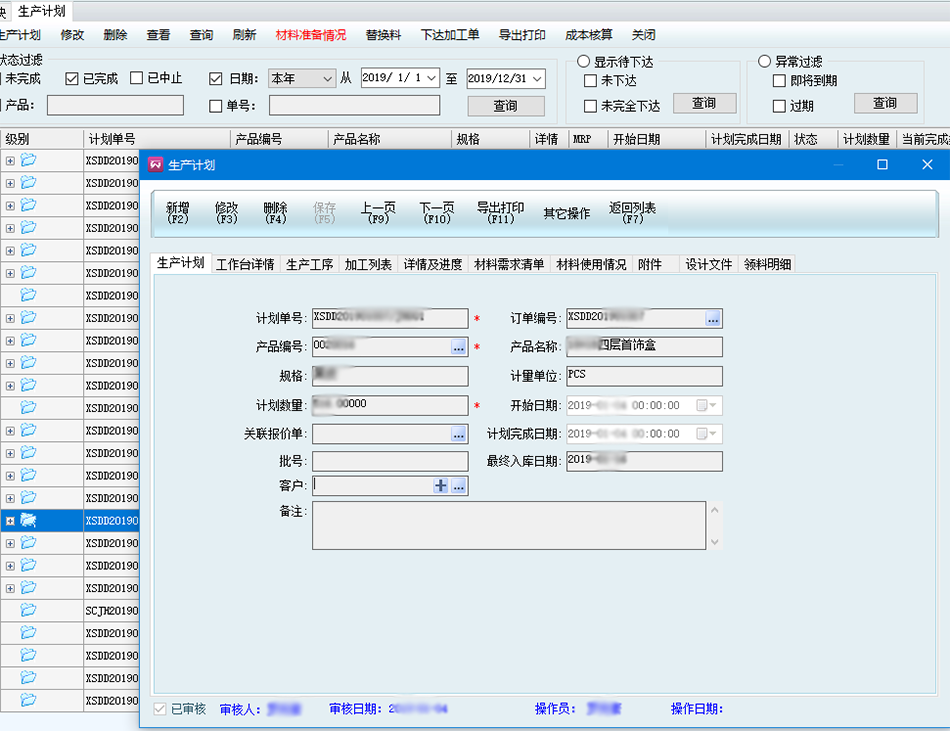The image size is (950, 731).
Task: Switch to 附件 tab
Action: pyautogui.click(x=650, y=265)
